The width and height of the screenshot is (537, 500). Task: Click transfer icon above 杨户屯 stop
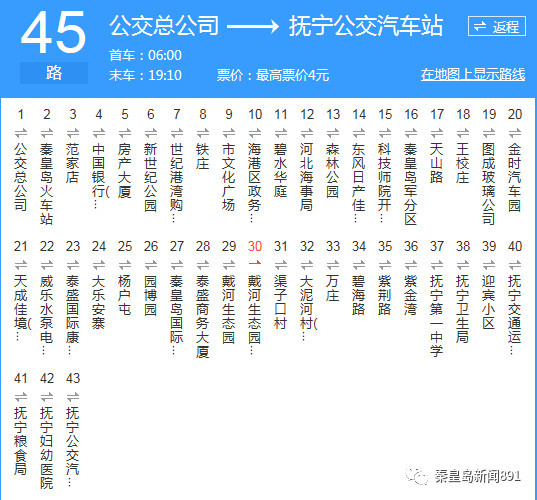click(x=125, y=265)
